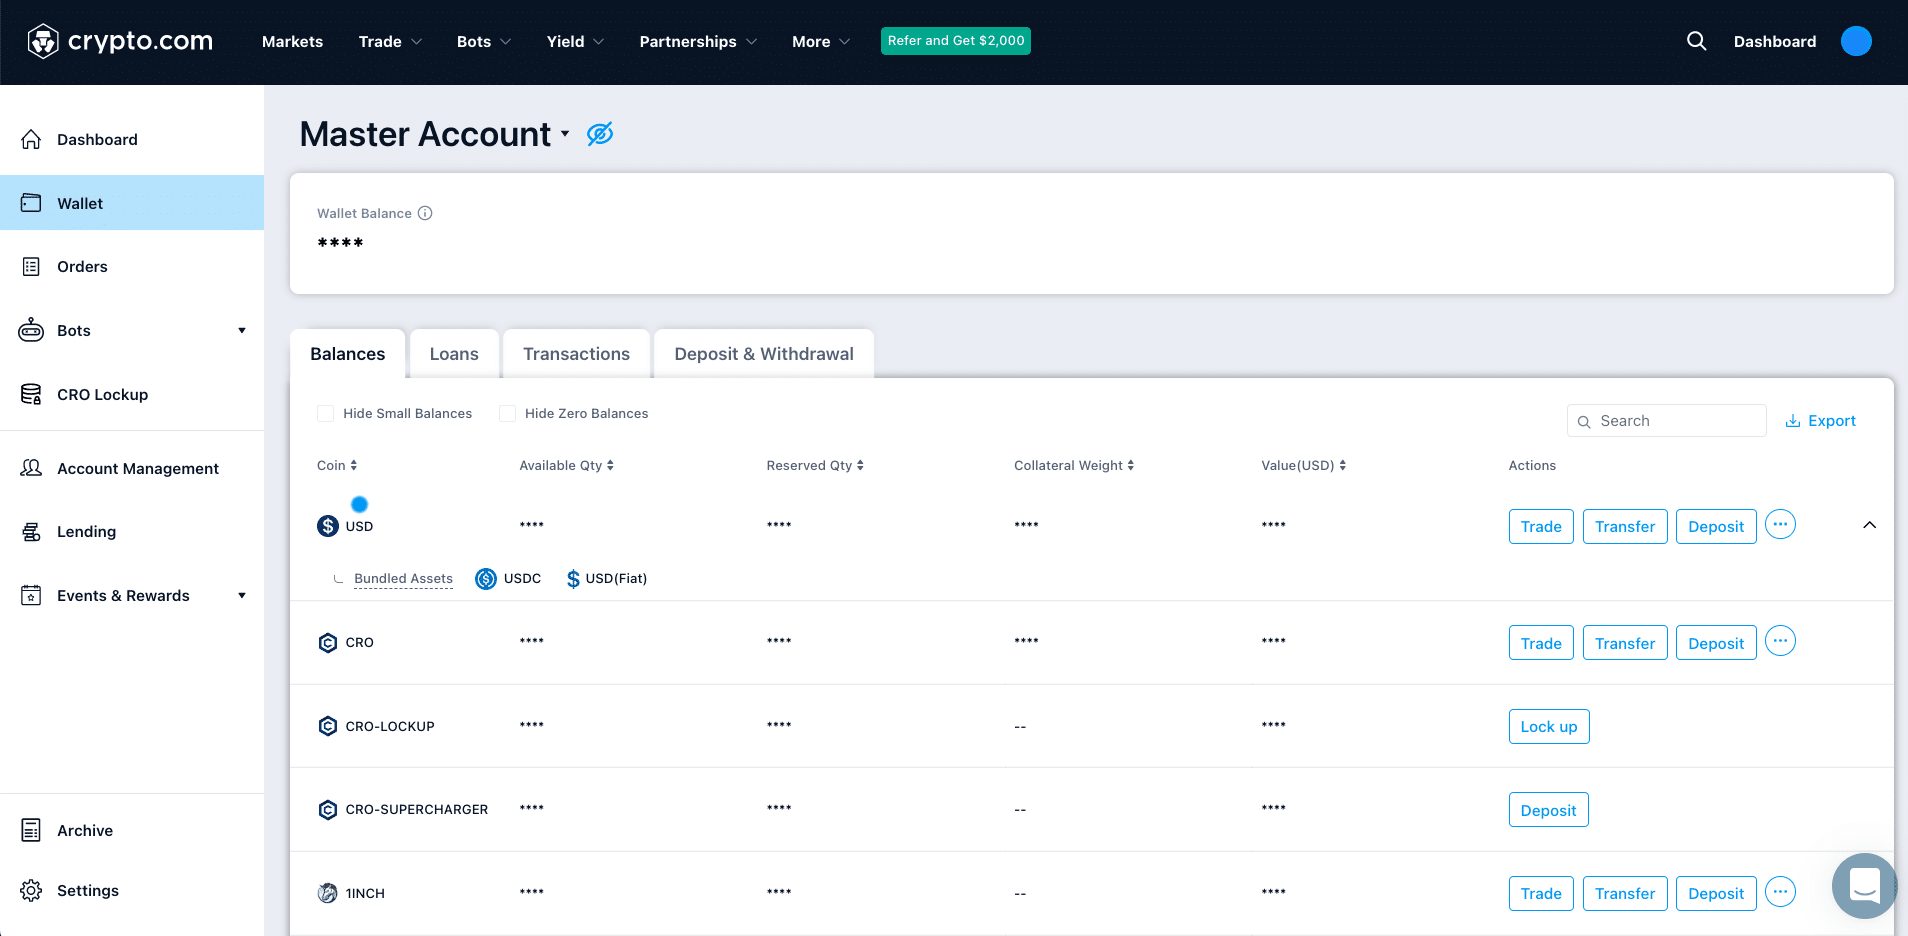This screenshot has width=1908, height=936.
Task: Open more actions for 1INCH row
Action: point(1780,892)
